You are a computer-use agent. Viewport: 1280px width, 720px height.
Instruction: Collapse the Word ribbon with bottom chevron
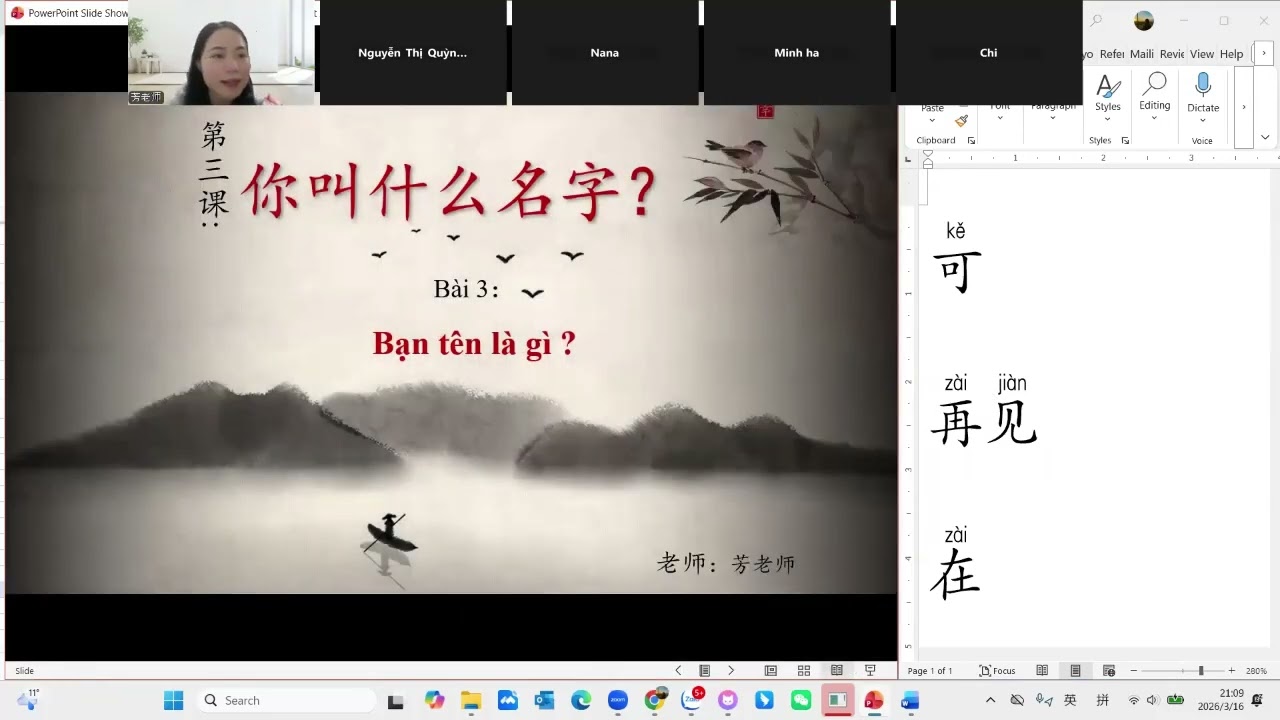pyautogui.click(x=1265, y=137)
